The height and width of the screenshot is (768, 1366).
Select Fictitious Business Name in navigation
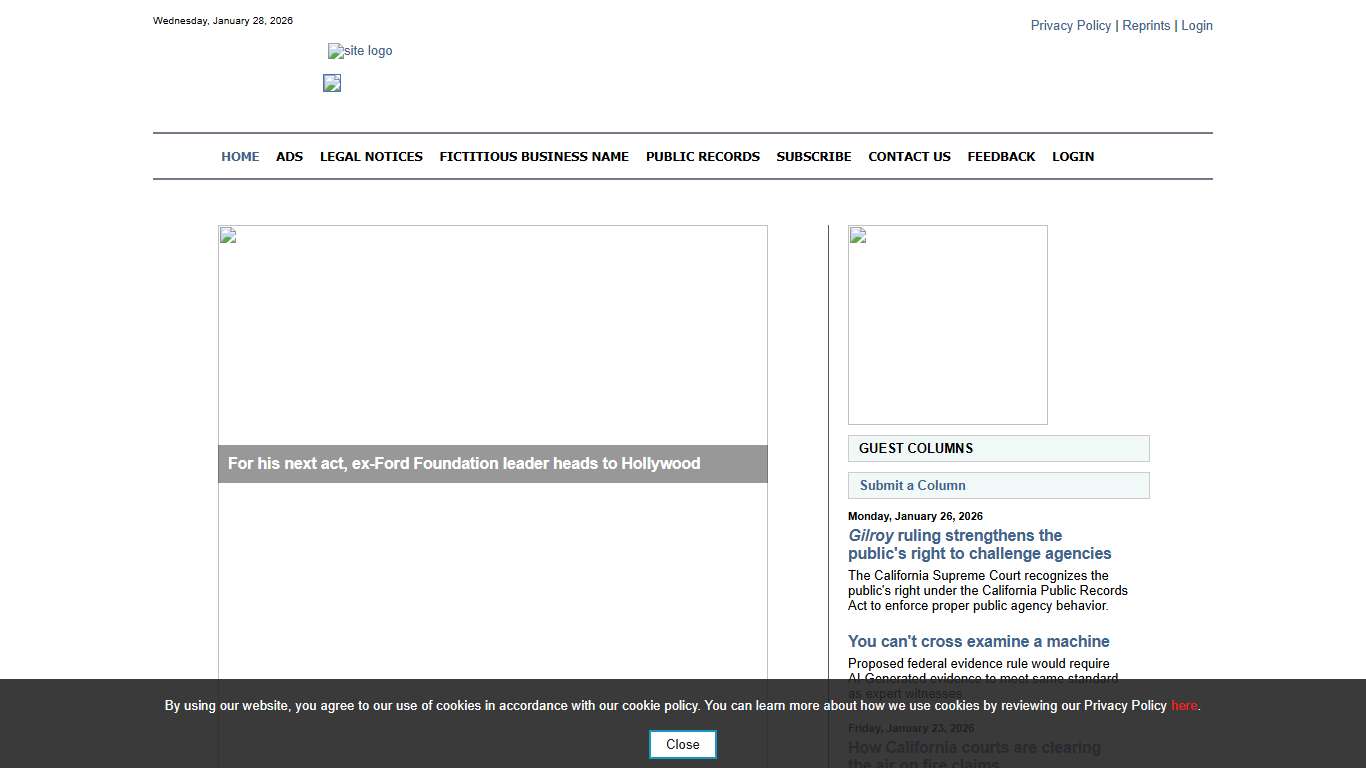(x=534, y=157)
